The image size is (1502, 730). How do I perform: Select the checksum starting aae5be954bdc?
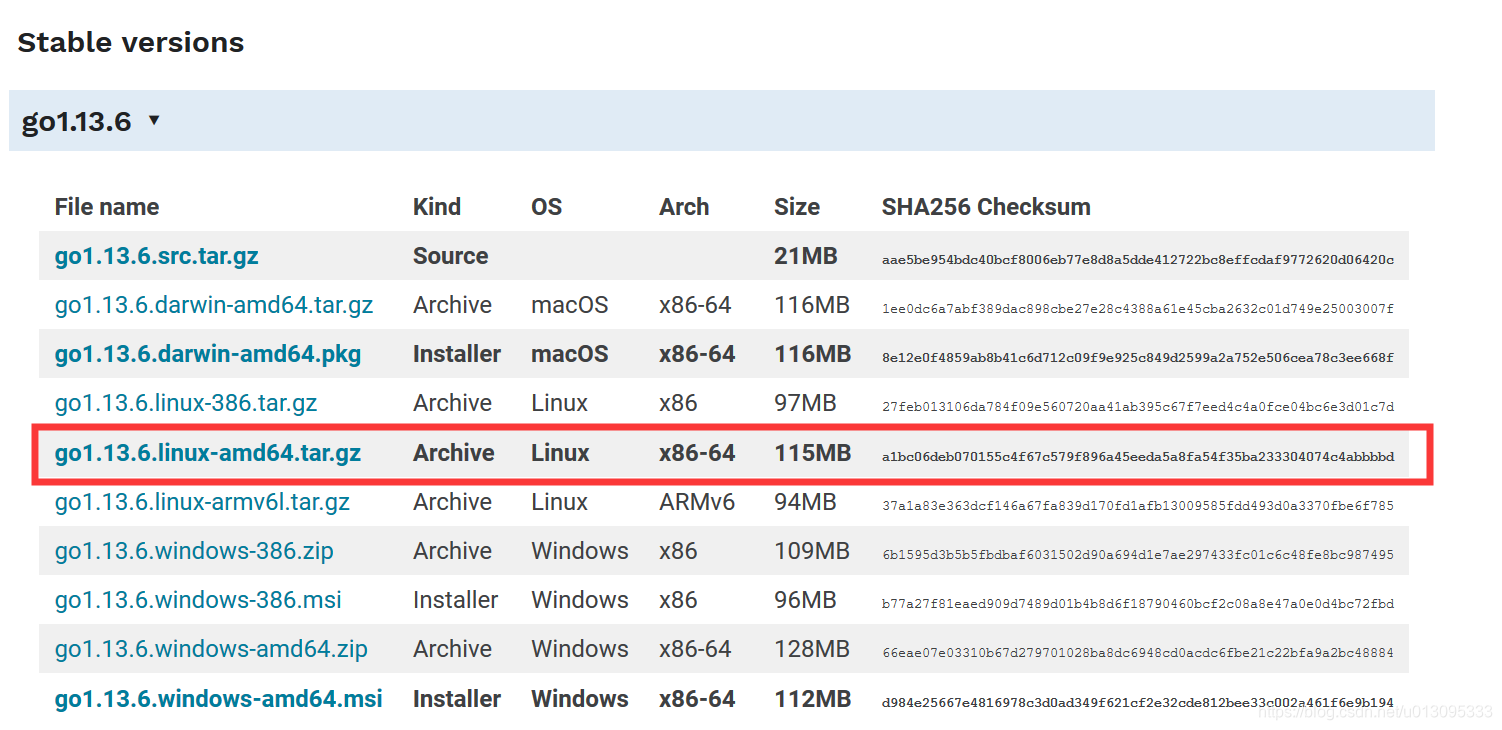coord(1138,259)
